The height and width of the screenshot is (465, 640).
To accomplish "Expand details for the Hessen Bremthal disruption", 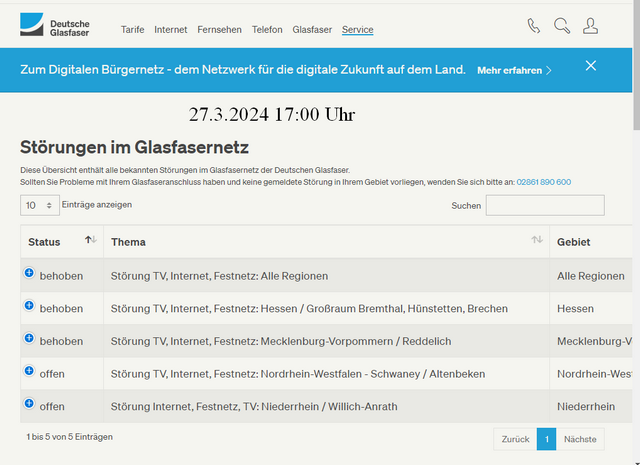I will tap(29, 305).
